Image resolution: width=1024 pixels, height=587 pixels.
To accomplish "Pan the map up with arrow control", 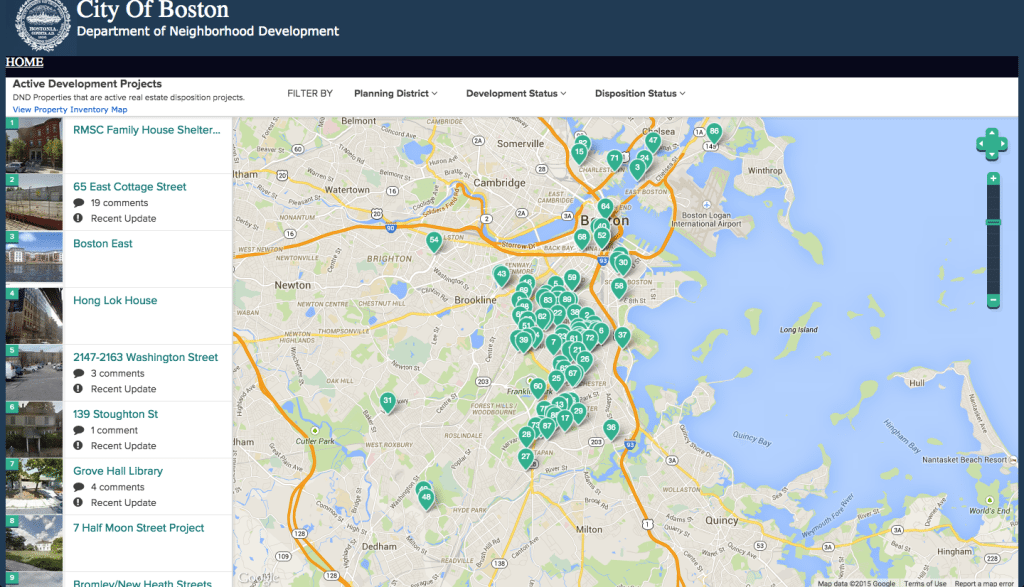I will tap(992, 132).
